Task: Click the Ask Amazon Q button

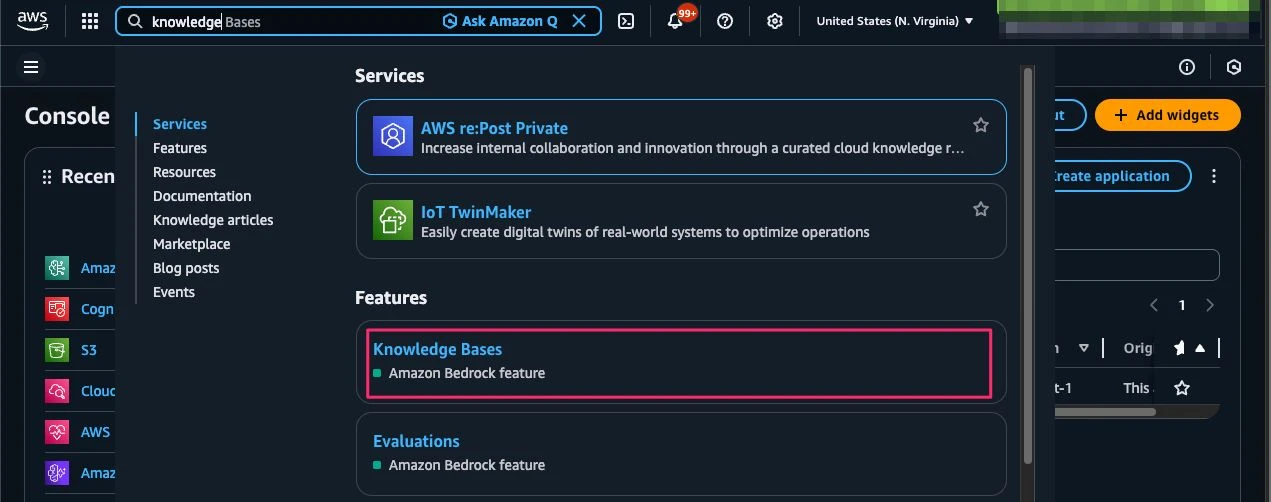Action: coord(500,21)
